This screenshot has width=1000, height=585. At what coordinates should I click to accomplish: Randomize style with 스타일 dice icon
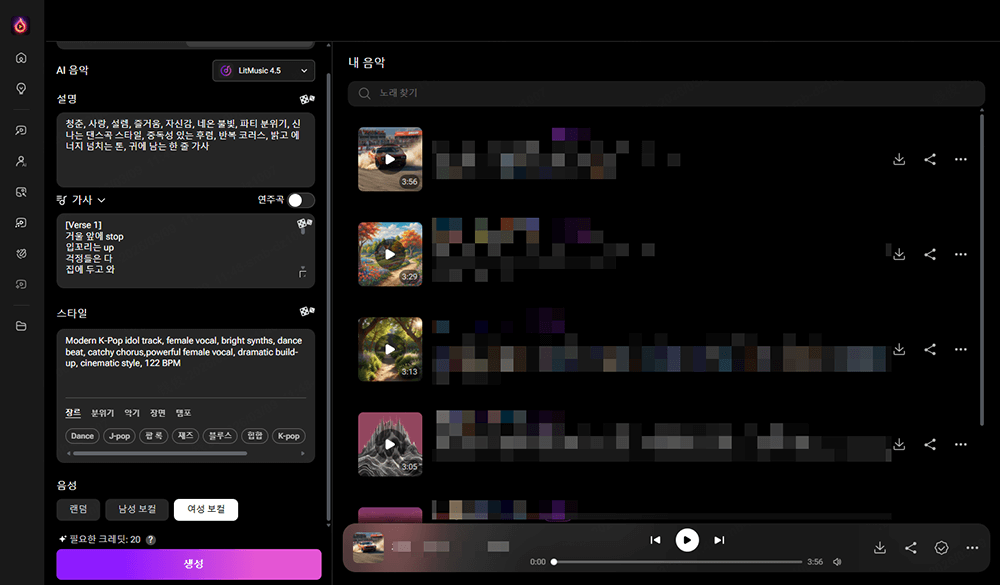point(307,313)
